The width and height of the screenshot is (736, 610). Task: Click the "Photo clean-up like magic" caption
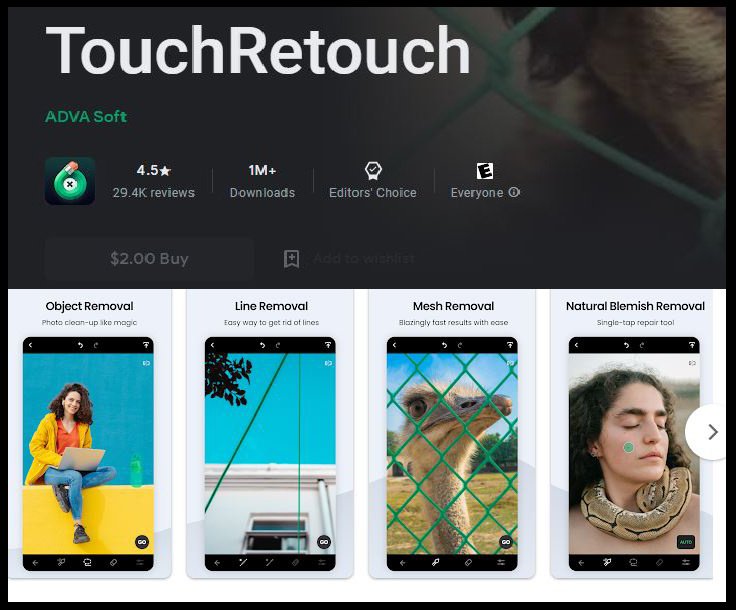[x=89, y=322]
